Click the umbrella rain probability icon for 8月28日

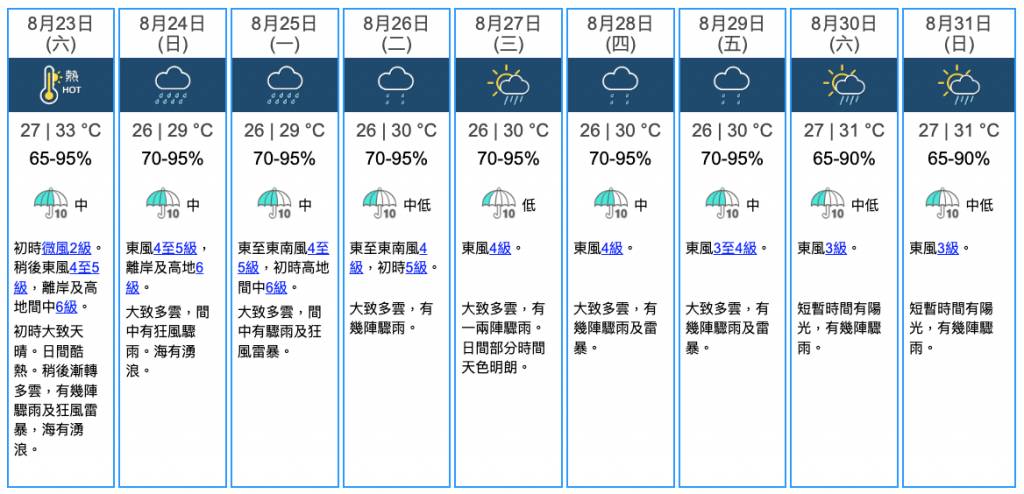coord(611,204)
